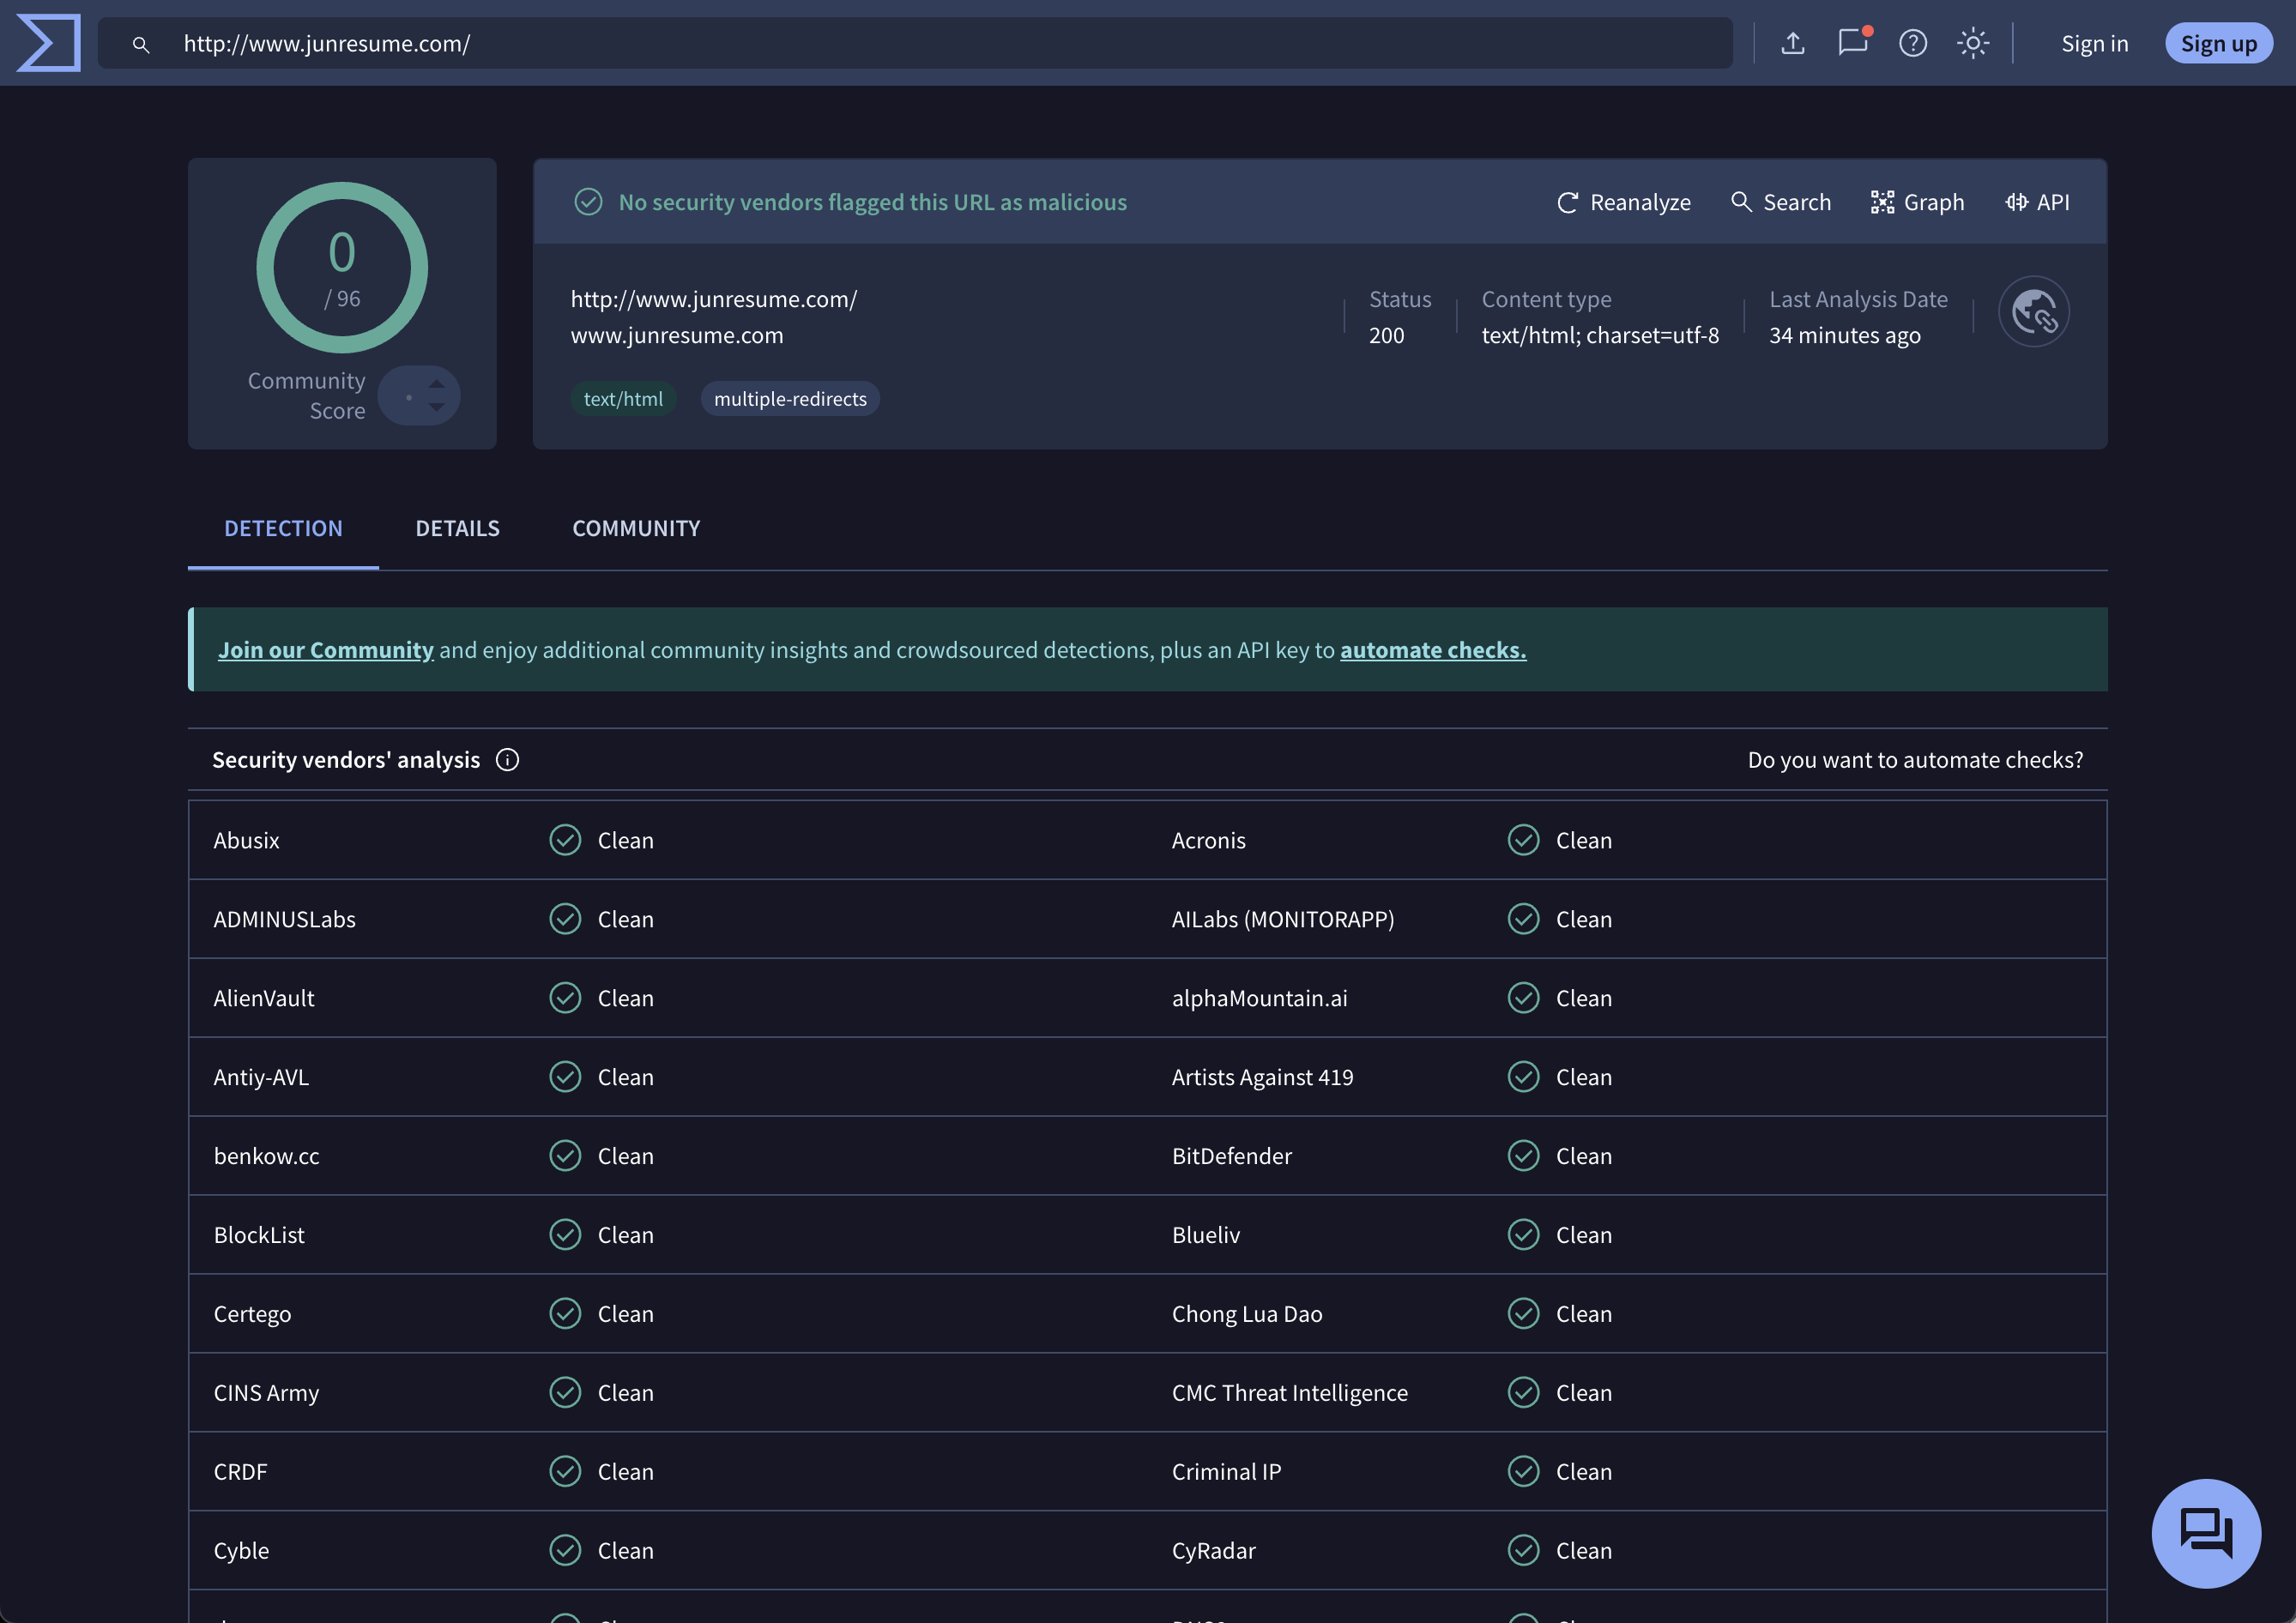Click the upload file icon
2296x1623 pixels.
pyautogui.click(x=1793, y=43)
